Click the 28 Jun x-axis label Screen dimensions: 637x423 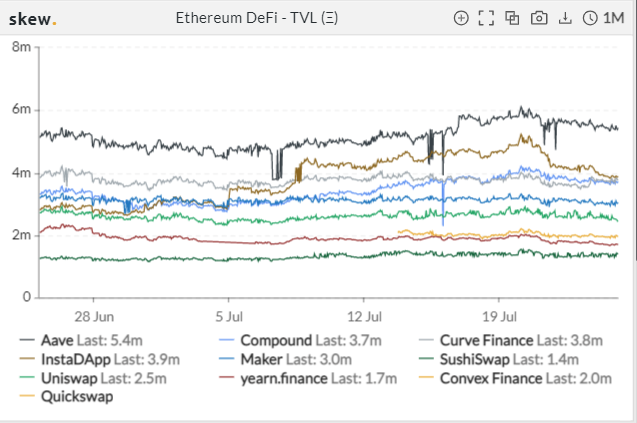[94, 317]
